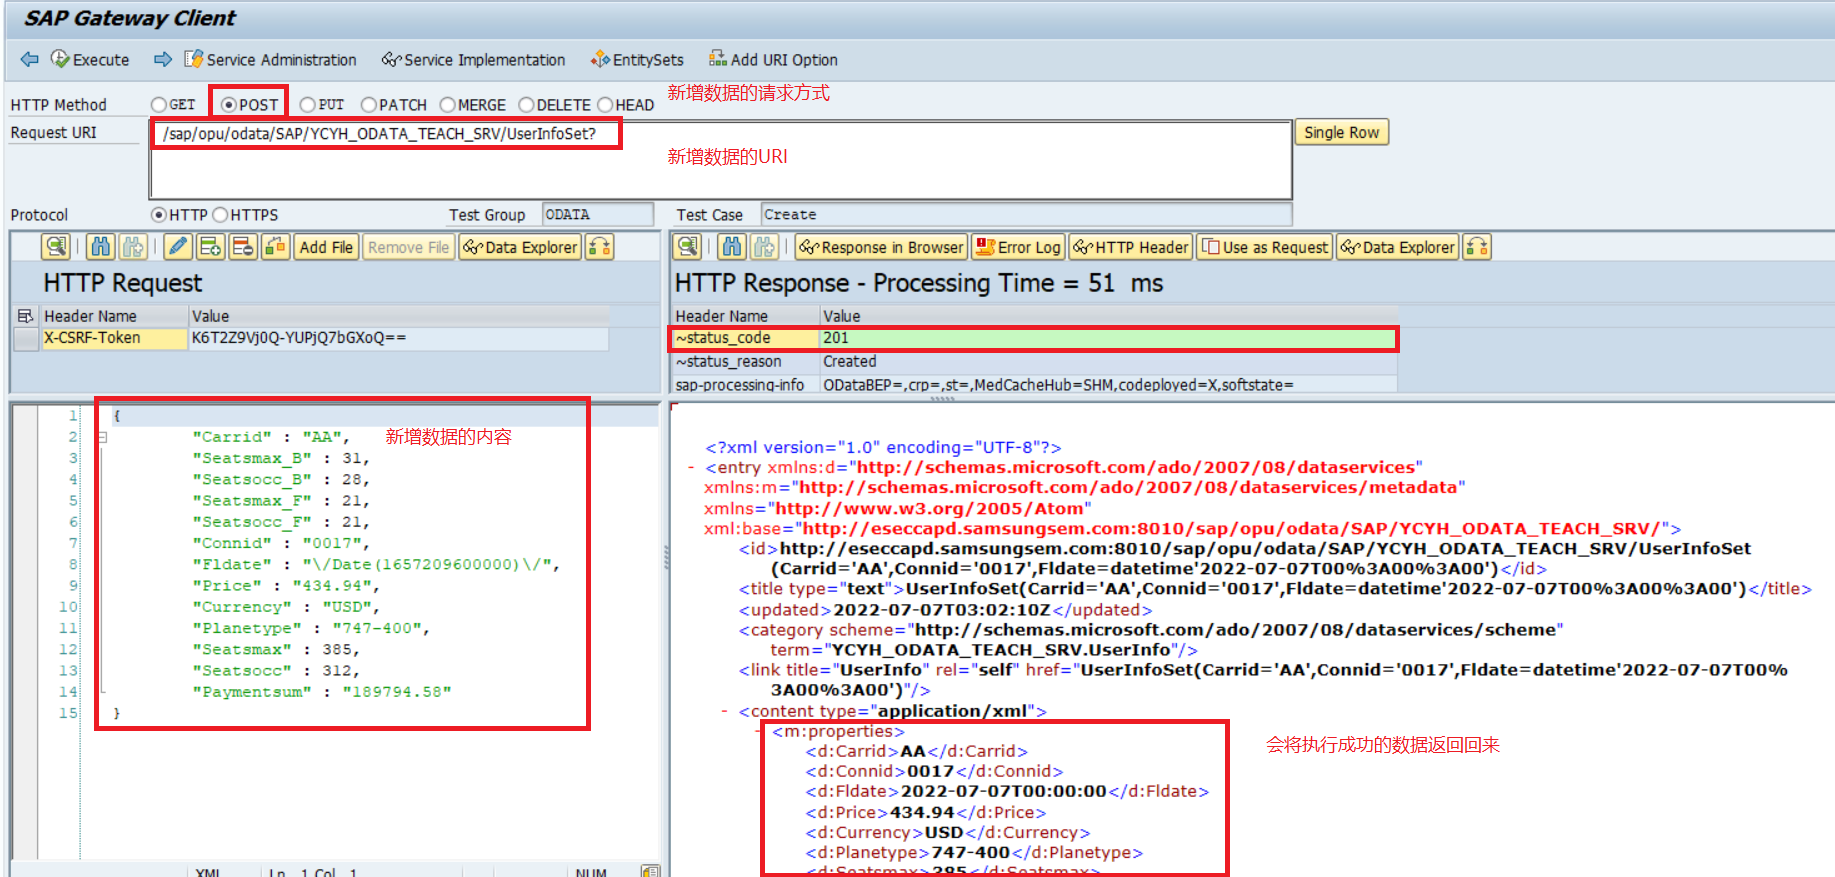Show the HTTP Header
1835x877 pixels.
1130,247
